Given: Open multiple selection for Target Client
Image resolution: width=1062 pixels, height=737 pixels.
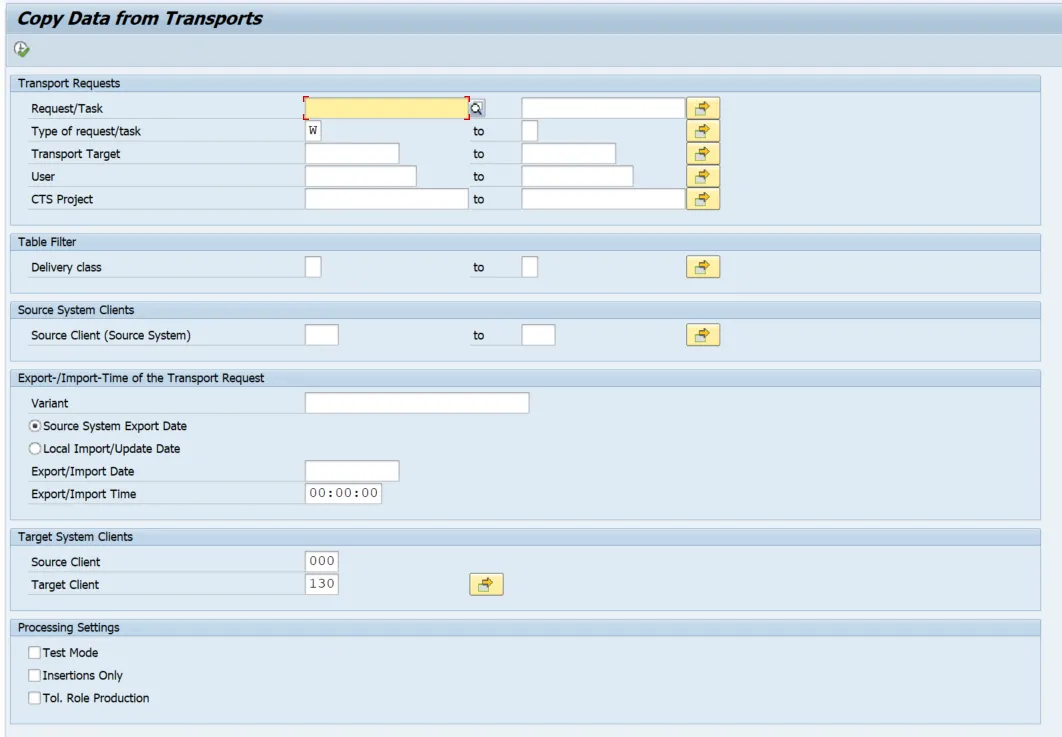Looking at the screenshot, I should pyautogui.click(x=486, y=584).
